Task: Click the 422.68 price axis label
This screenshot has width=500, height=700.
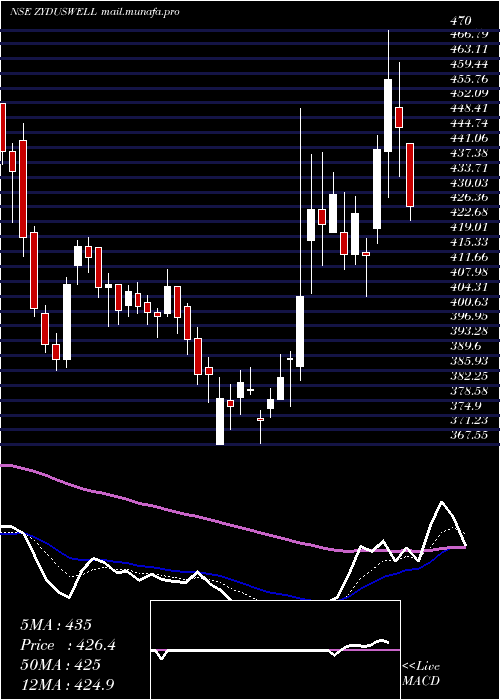Action: (x=469, y=212)
